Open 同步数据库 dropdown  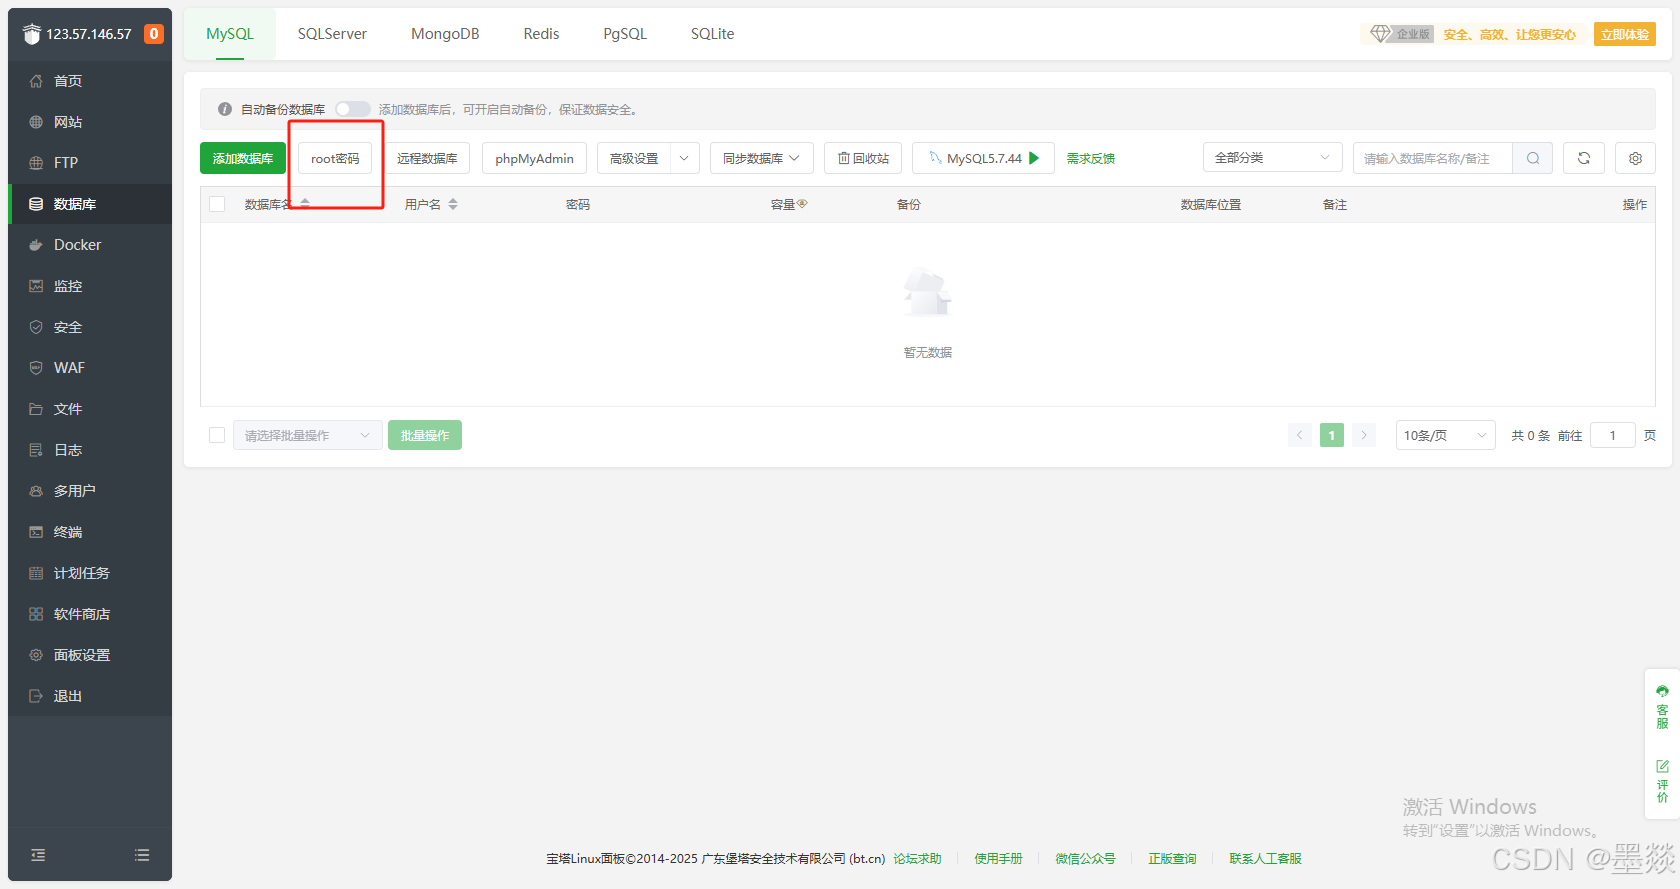(761, 158)
